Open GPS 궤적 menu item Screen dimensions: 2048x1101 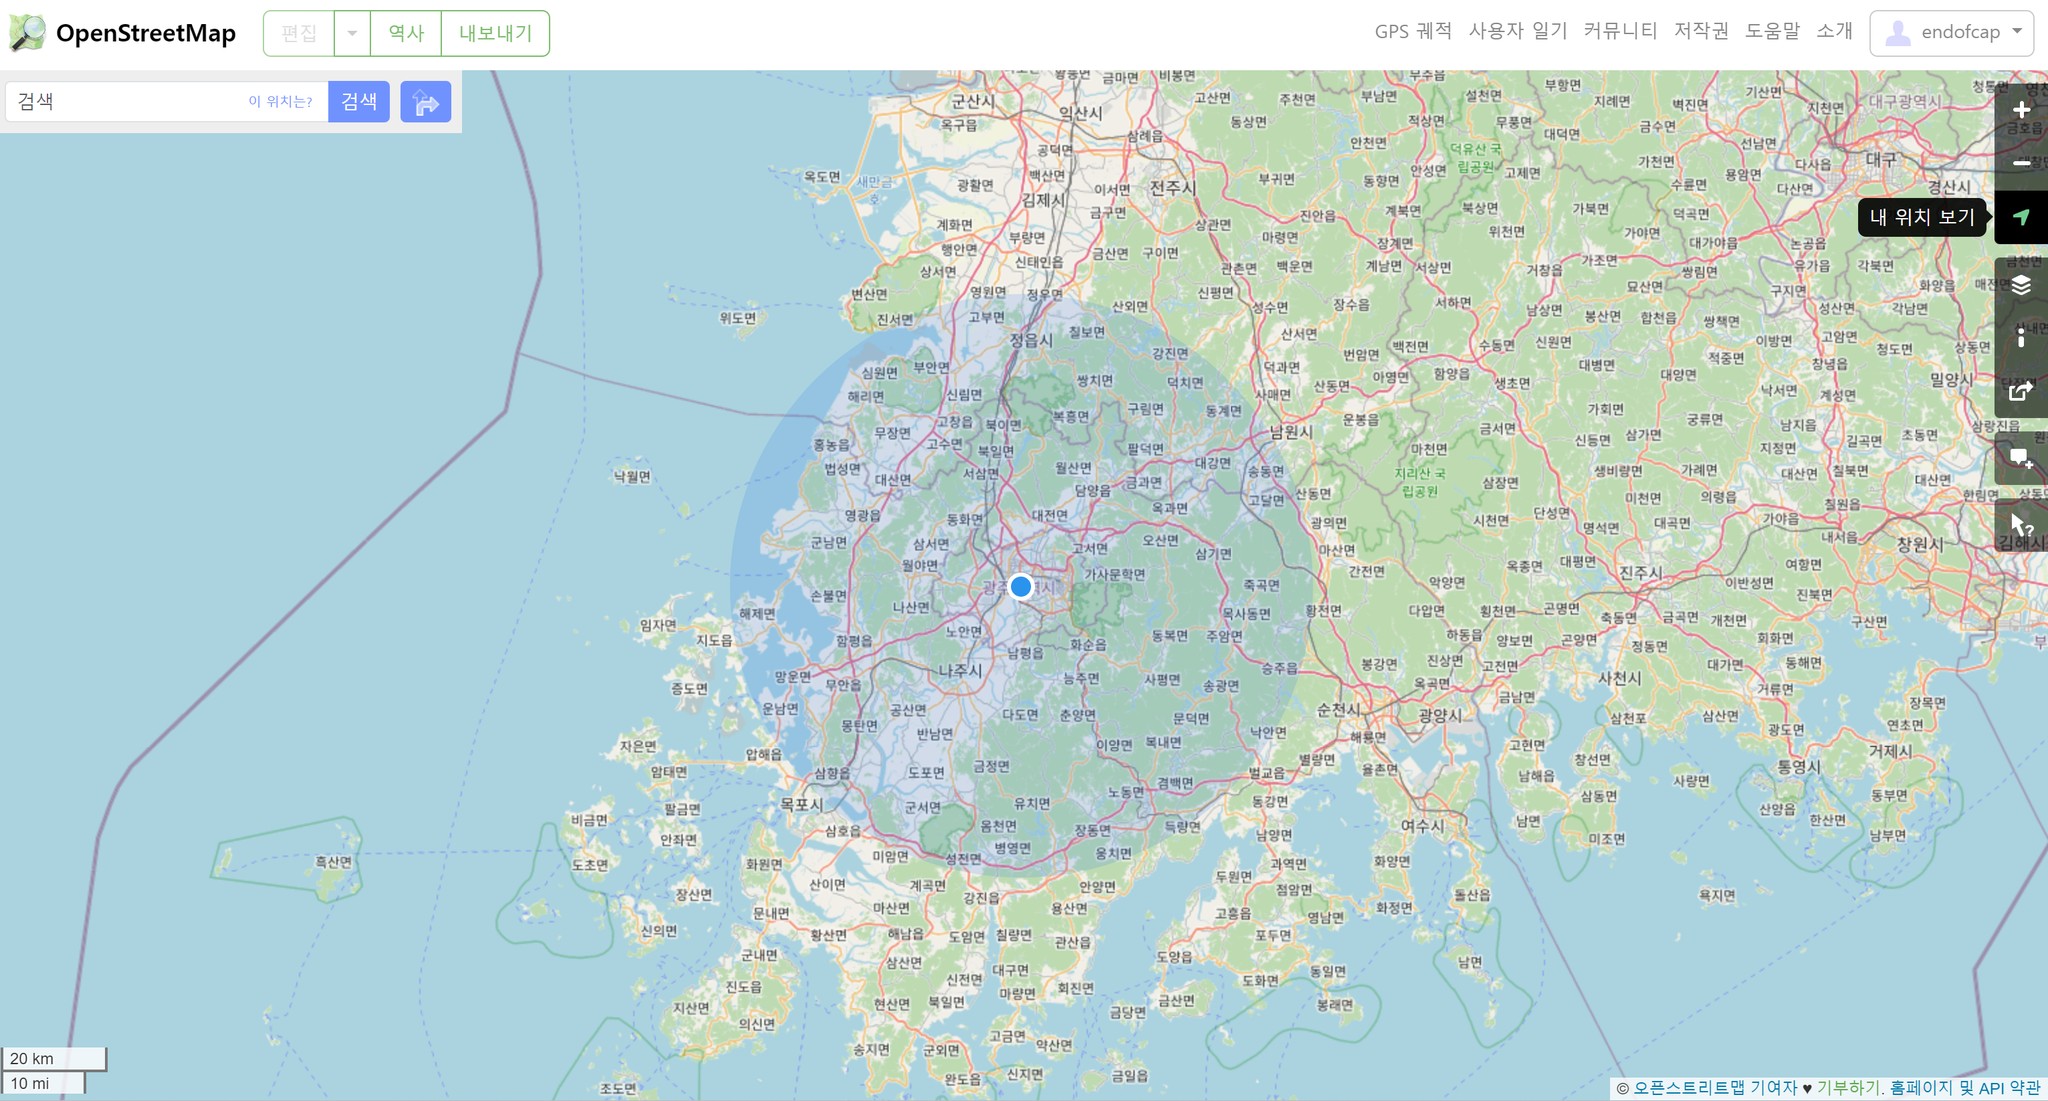1412,31
